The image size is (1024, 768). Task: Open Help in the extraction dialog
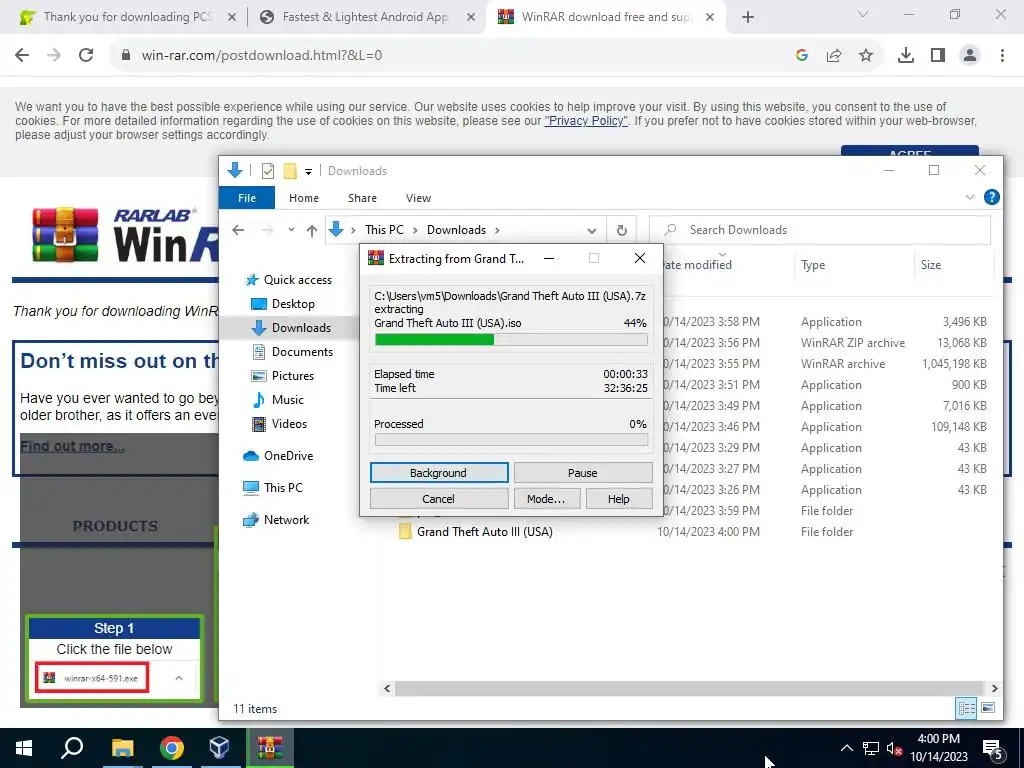618,499
